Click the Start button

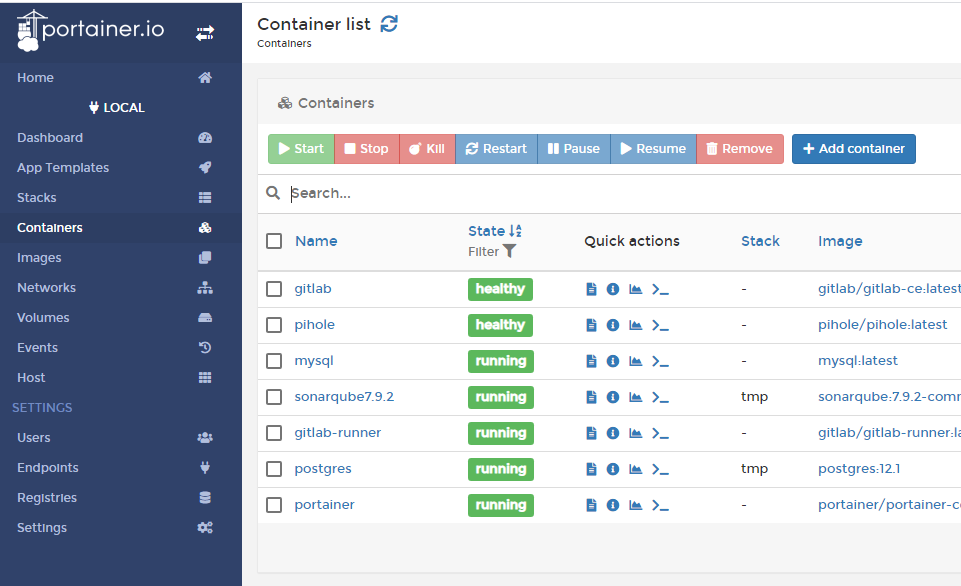point(301,149)
